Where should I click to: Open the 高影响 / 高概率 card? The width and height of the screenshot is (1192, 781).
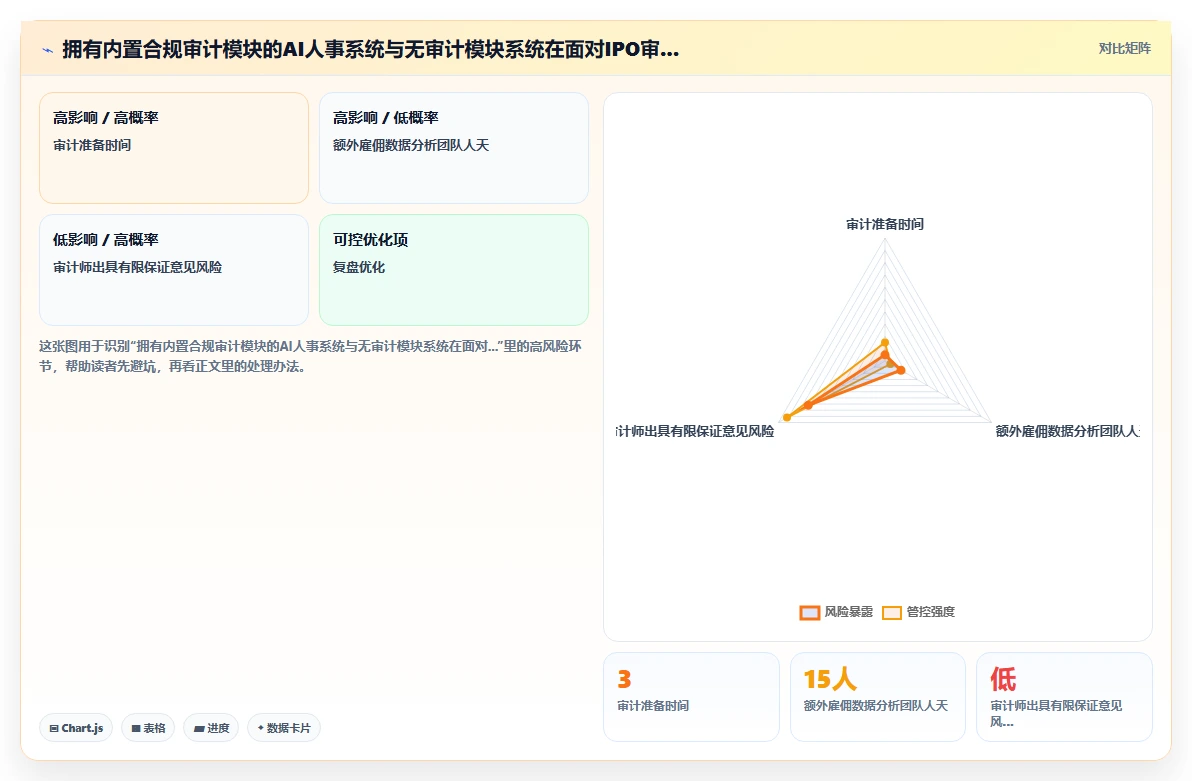point(174,148)
